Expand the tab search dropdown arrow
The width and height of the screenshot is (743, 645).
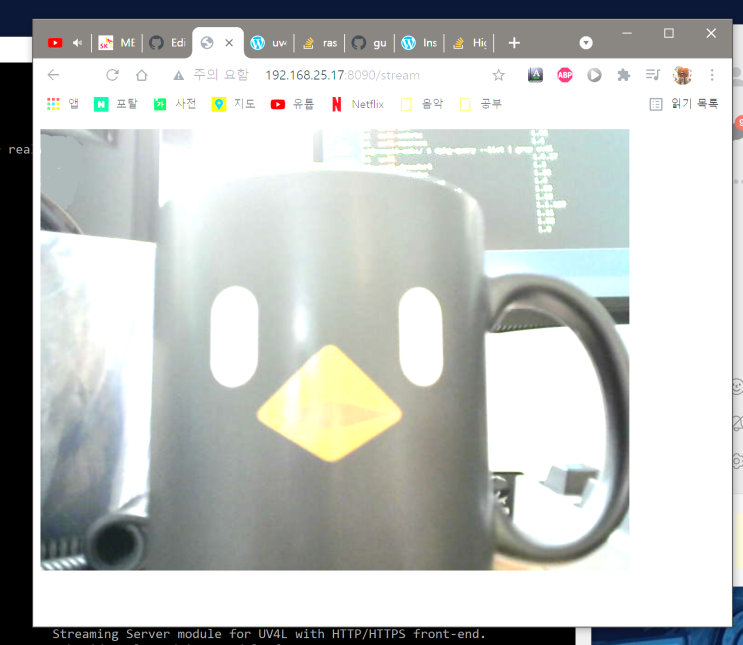pyautogui.click(x=586, y=43)
